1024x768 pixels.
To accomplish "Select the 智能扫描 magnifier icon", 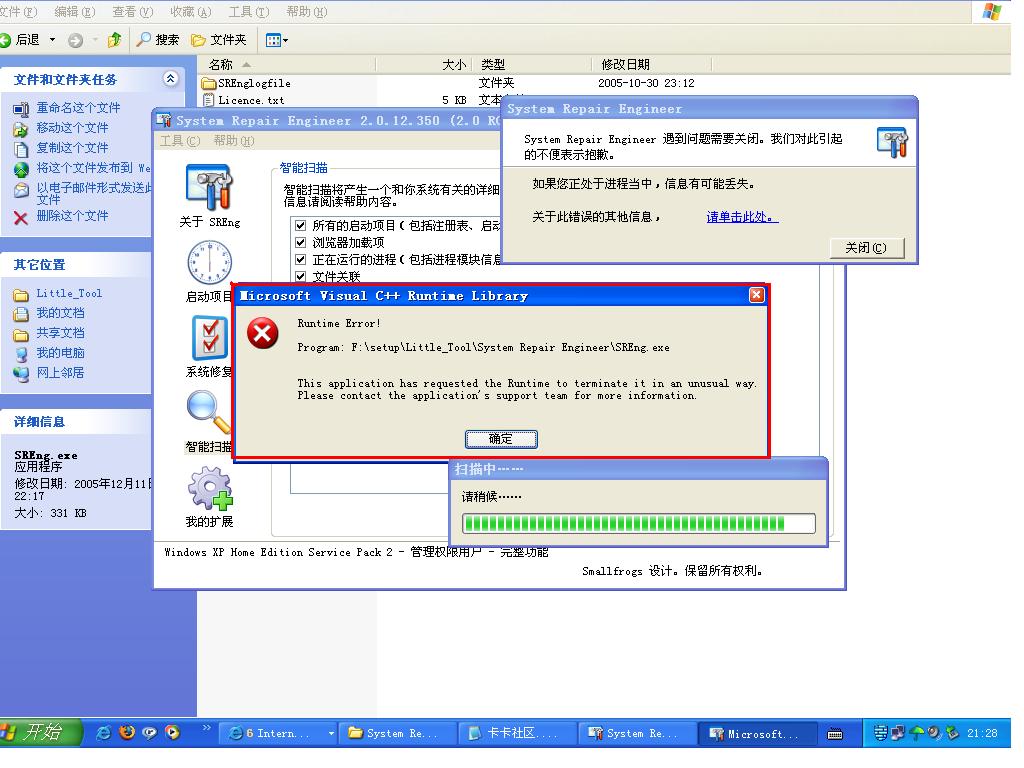I will click(x=208, y=412).
